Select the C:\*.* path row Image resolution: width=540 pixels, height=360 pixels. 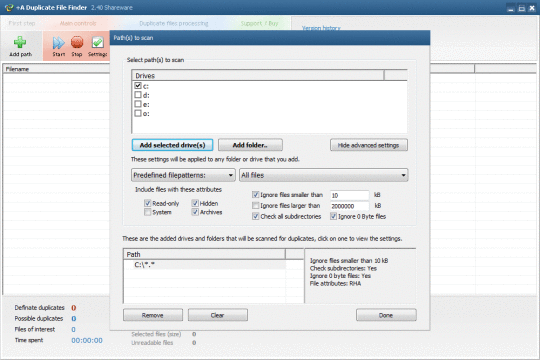tap(205, 265)
